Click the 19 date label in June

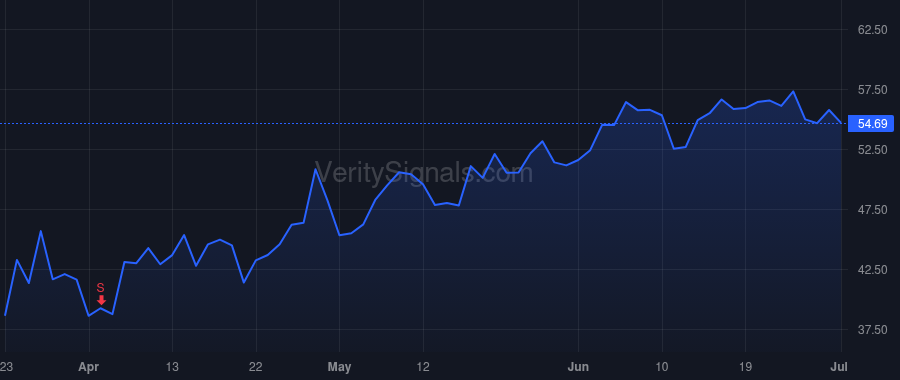(x=745, y=367)
